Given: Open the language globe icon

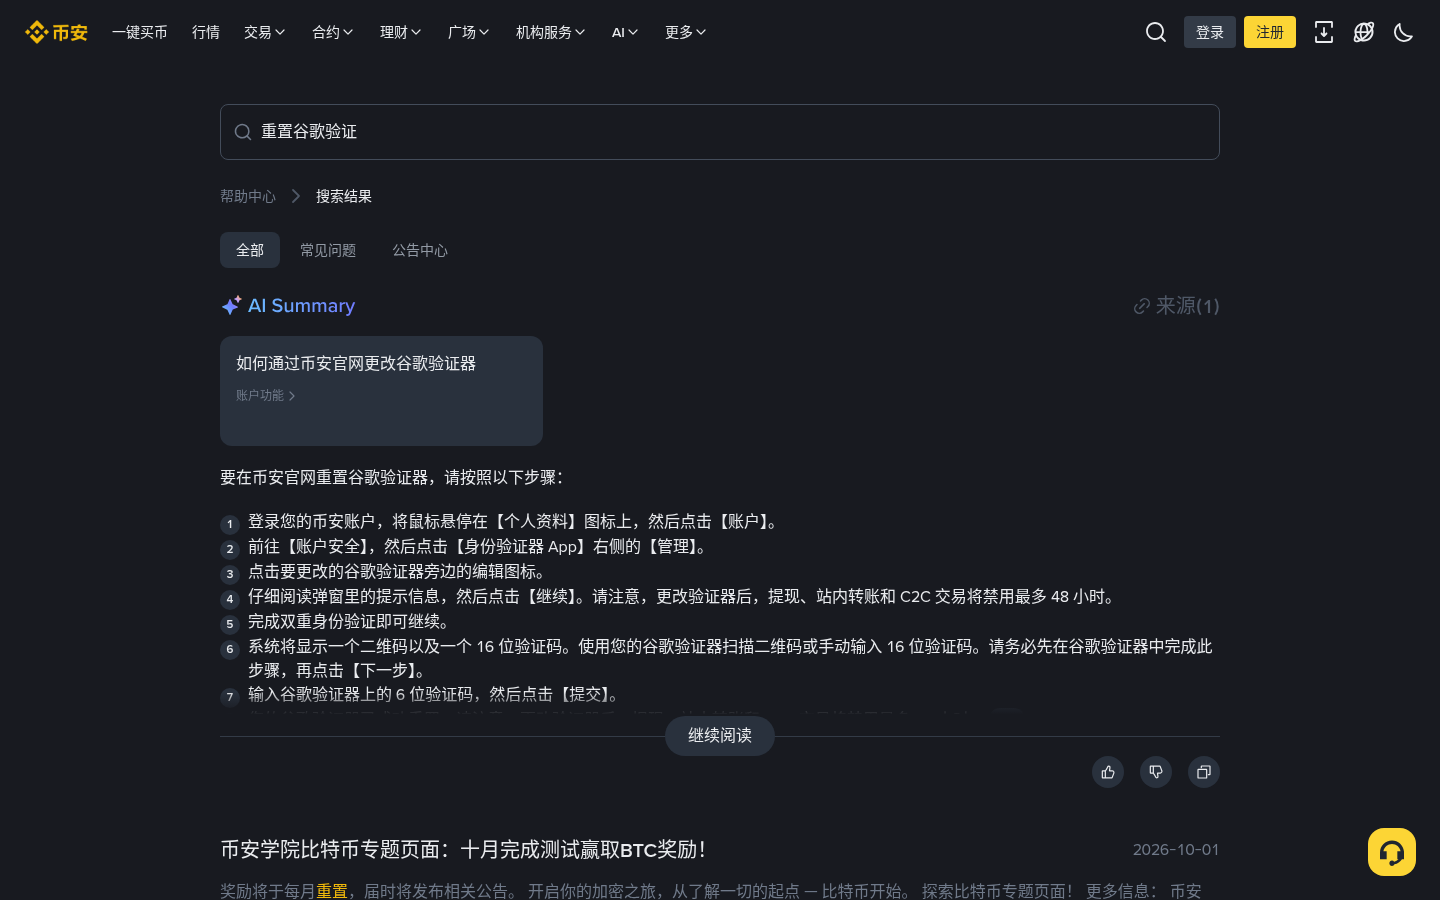Looking at the screenshot, I should 1364,32.
